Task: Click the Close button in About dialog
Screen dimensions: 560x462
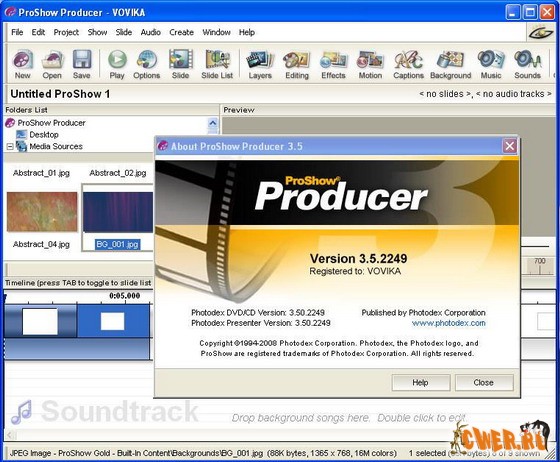Action: point(484,382)
